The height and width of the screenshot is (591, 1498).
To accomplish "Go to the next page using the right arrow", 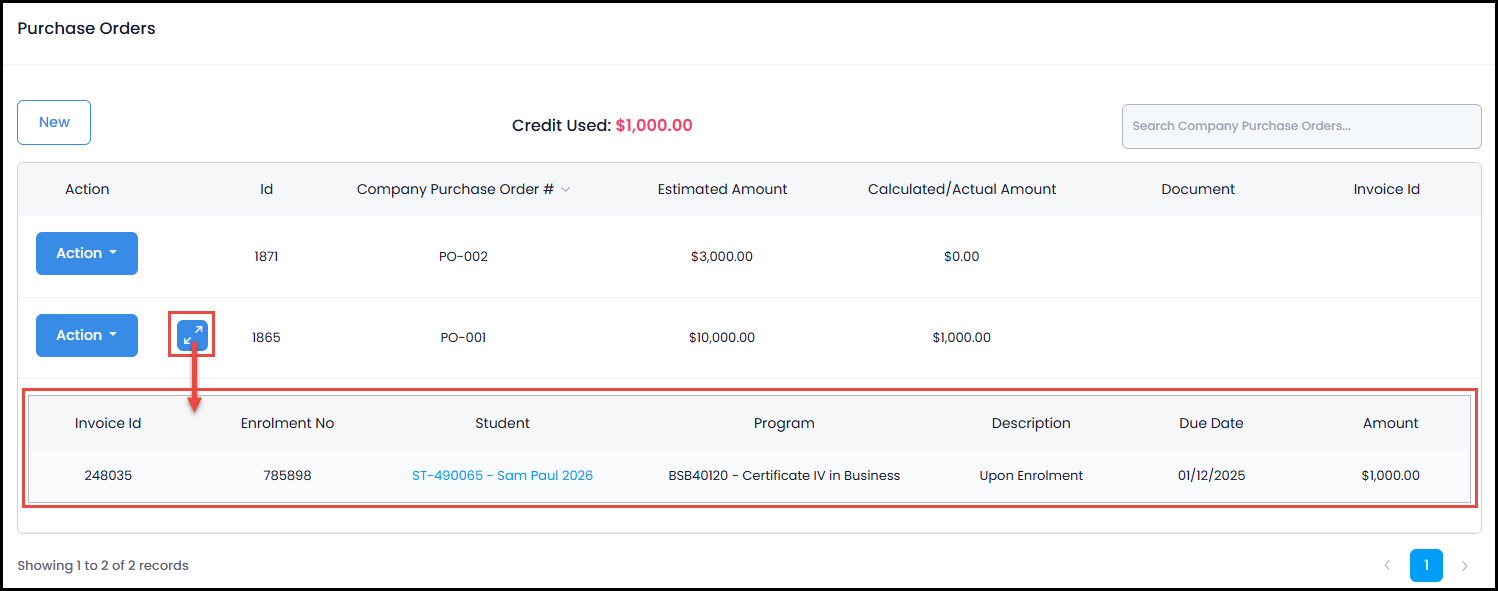I will (1465, 566).
